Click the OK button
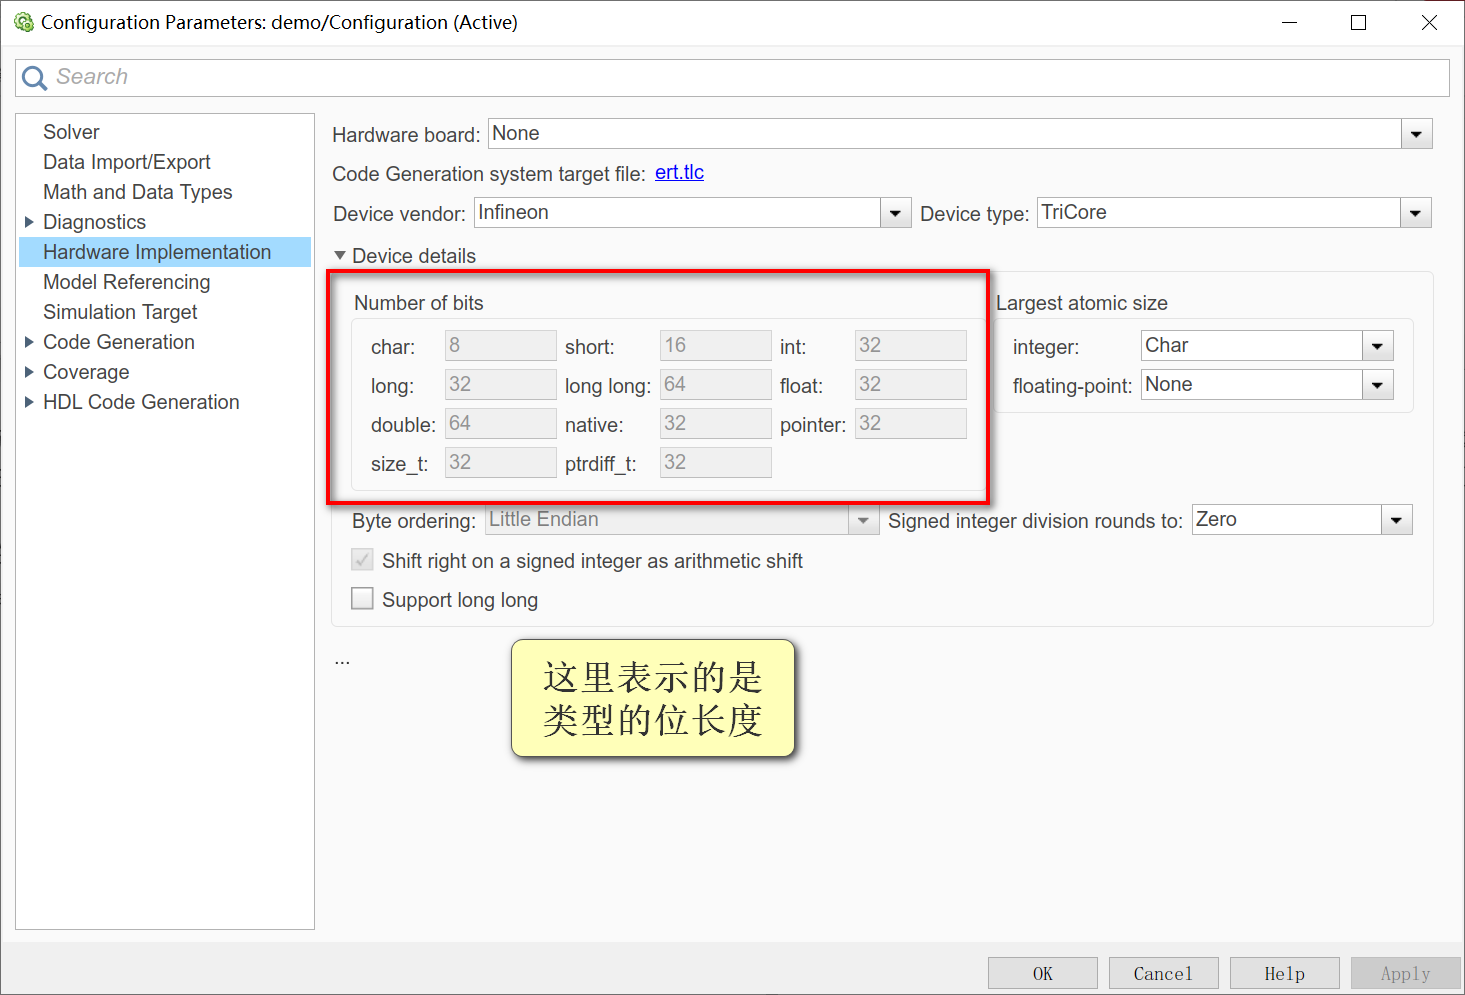Screen dimensions: 1465x995 [1042, 973]
